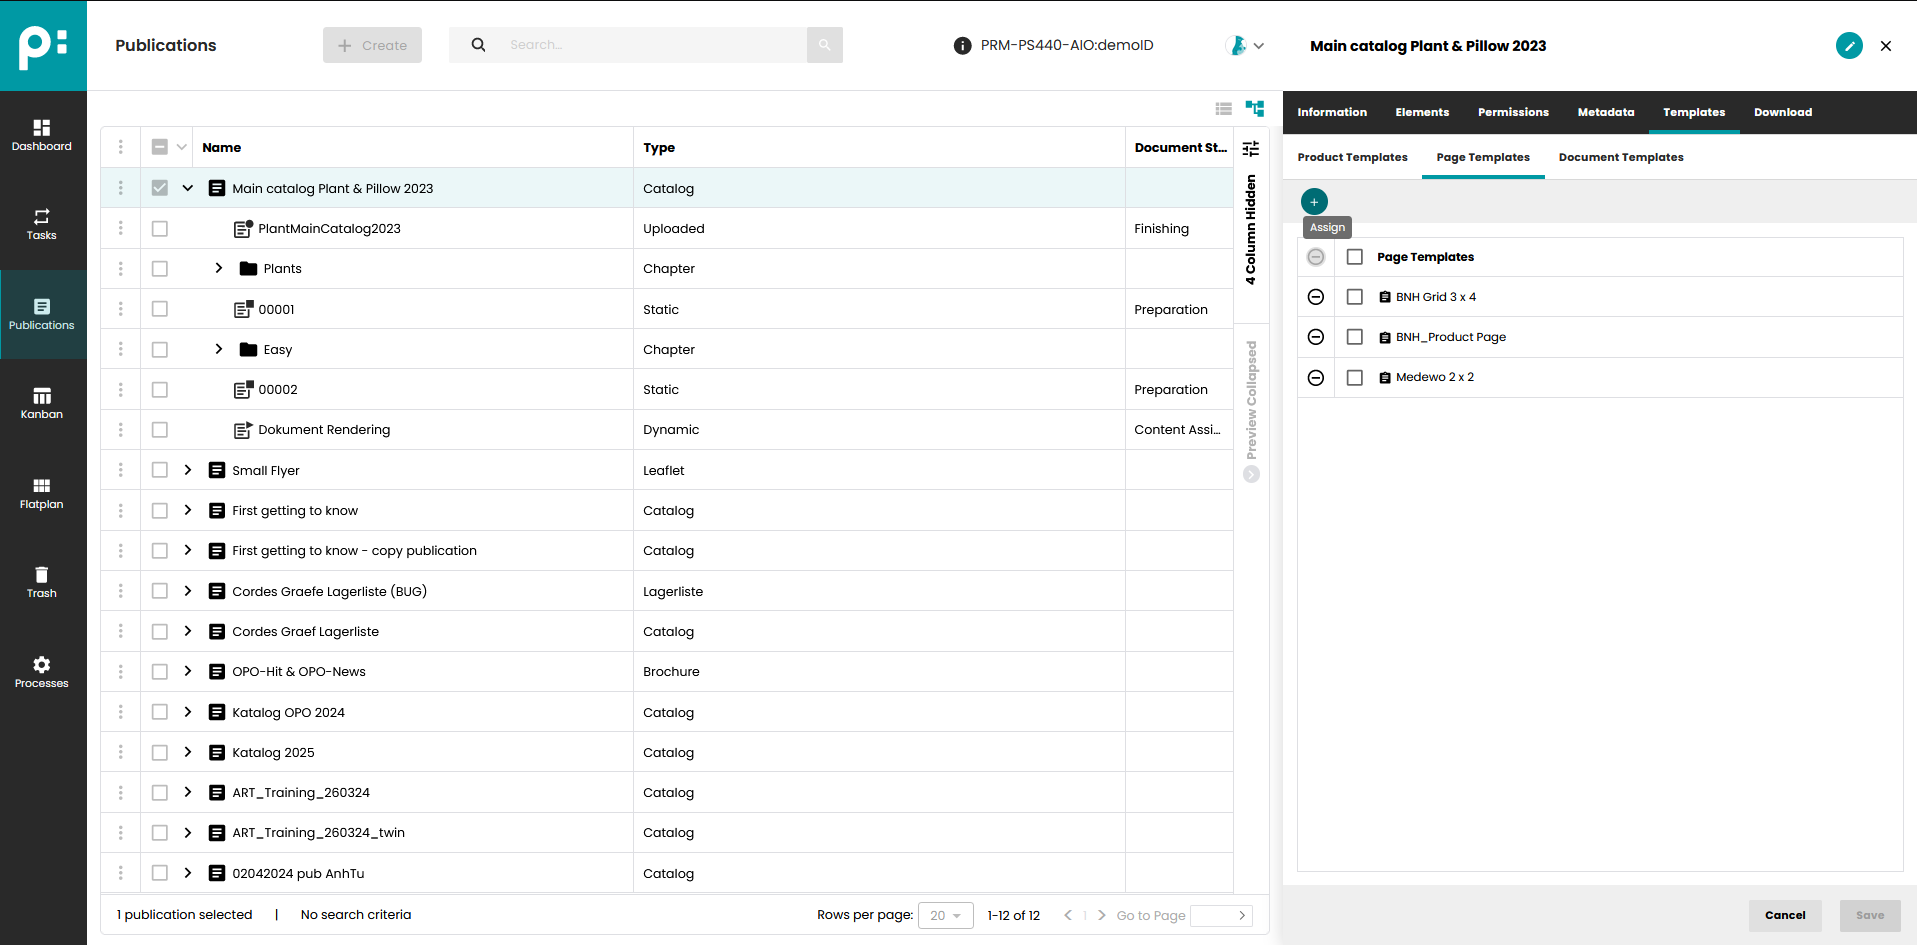The image size is (1917, 945).
Task: Open the Rows per page dropdown
Action: click(944, 915)
